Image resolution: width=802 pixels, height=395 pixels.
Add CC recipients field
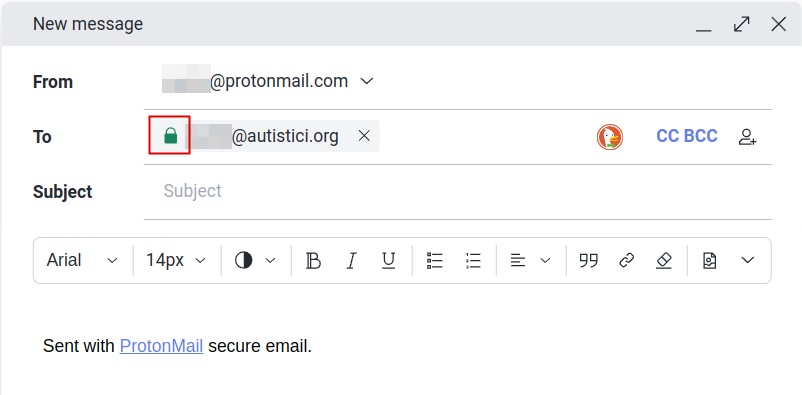click(667, 136)
